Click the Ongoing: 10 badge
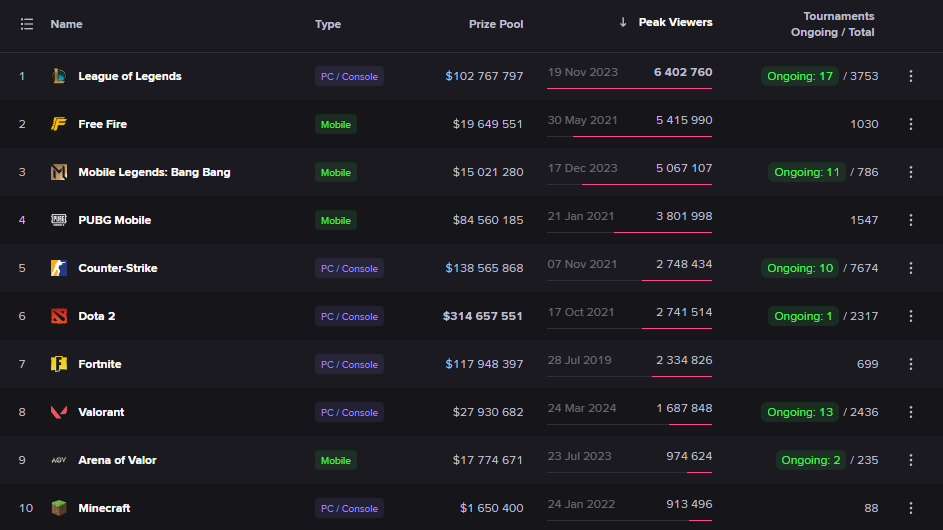This screenshot has width=943, height=530. [x=800, y=268]
